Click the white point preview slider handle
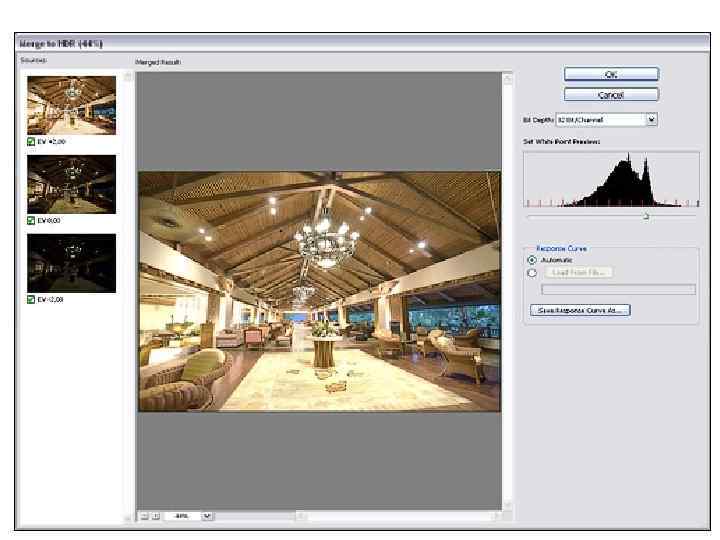 pyautogui.click(x=645, y=215)
